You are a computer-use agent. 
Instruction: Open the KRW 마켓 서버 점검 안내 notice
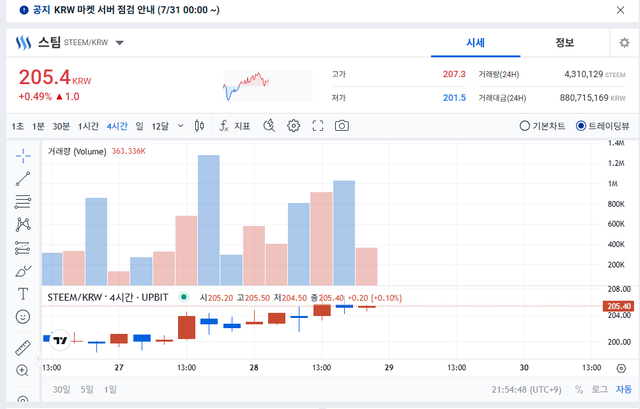(x=137, y=10)
